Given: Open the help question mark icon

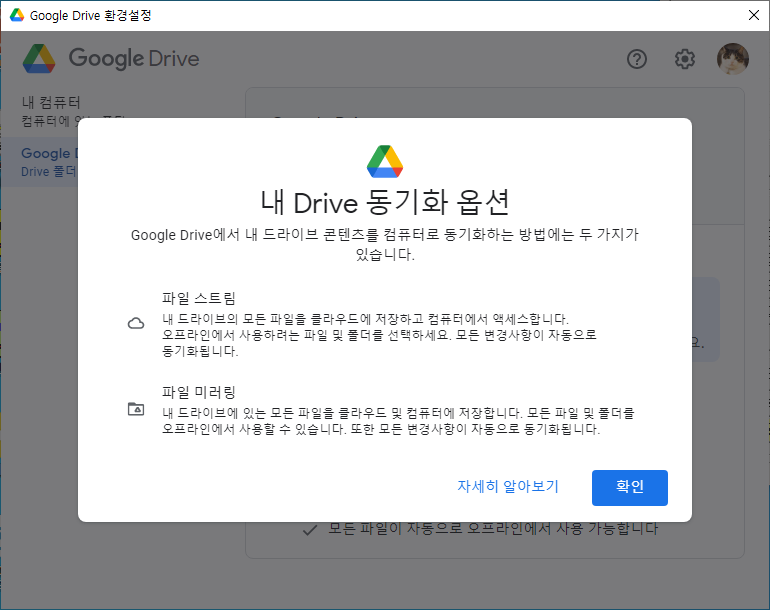Looking at the screenshot, I should click(x=637, y=59).
